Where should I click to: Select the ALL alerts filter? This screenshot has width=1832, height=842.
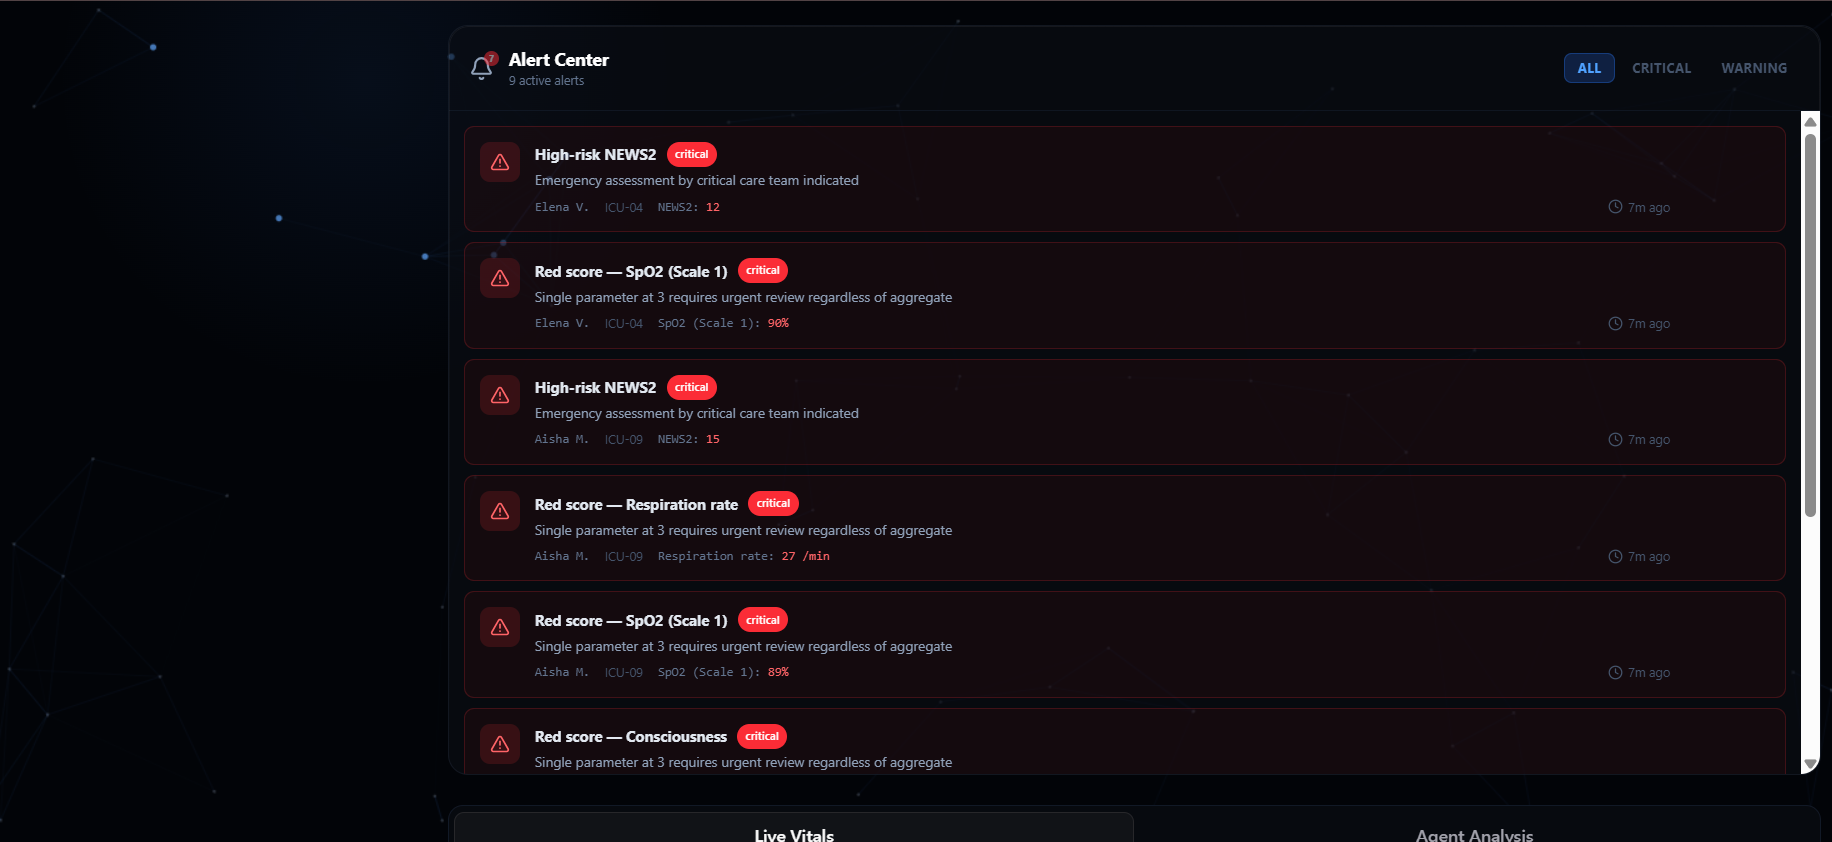[1589, 68]
